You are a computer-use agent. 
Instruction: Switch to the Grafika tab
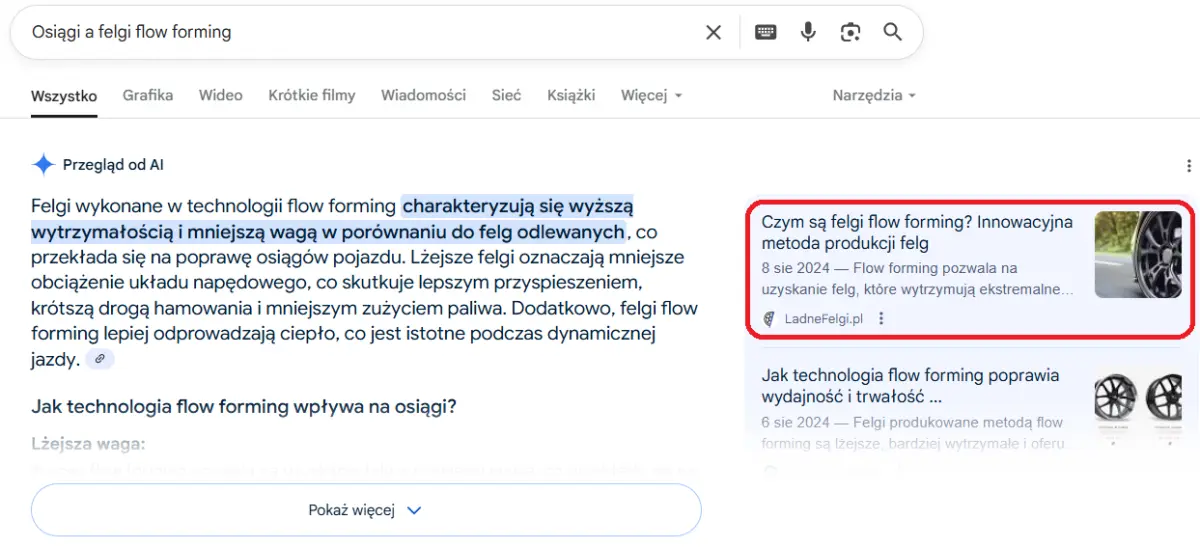pyautogui.click(x=148, y=95)
